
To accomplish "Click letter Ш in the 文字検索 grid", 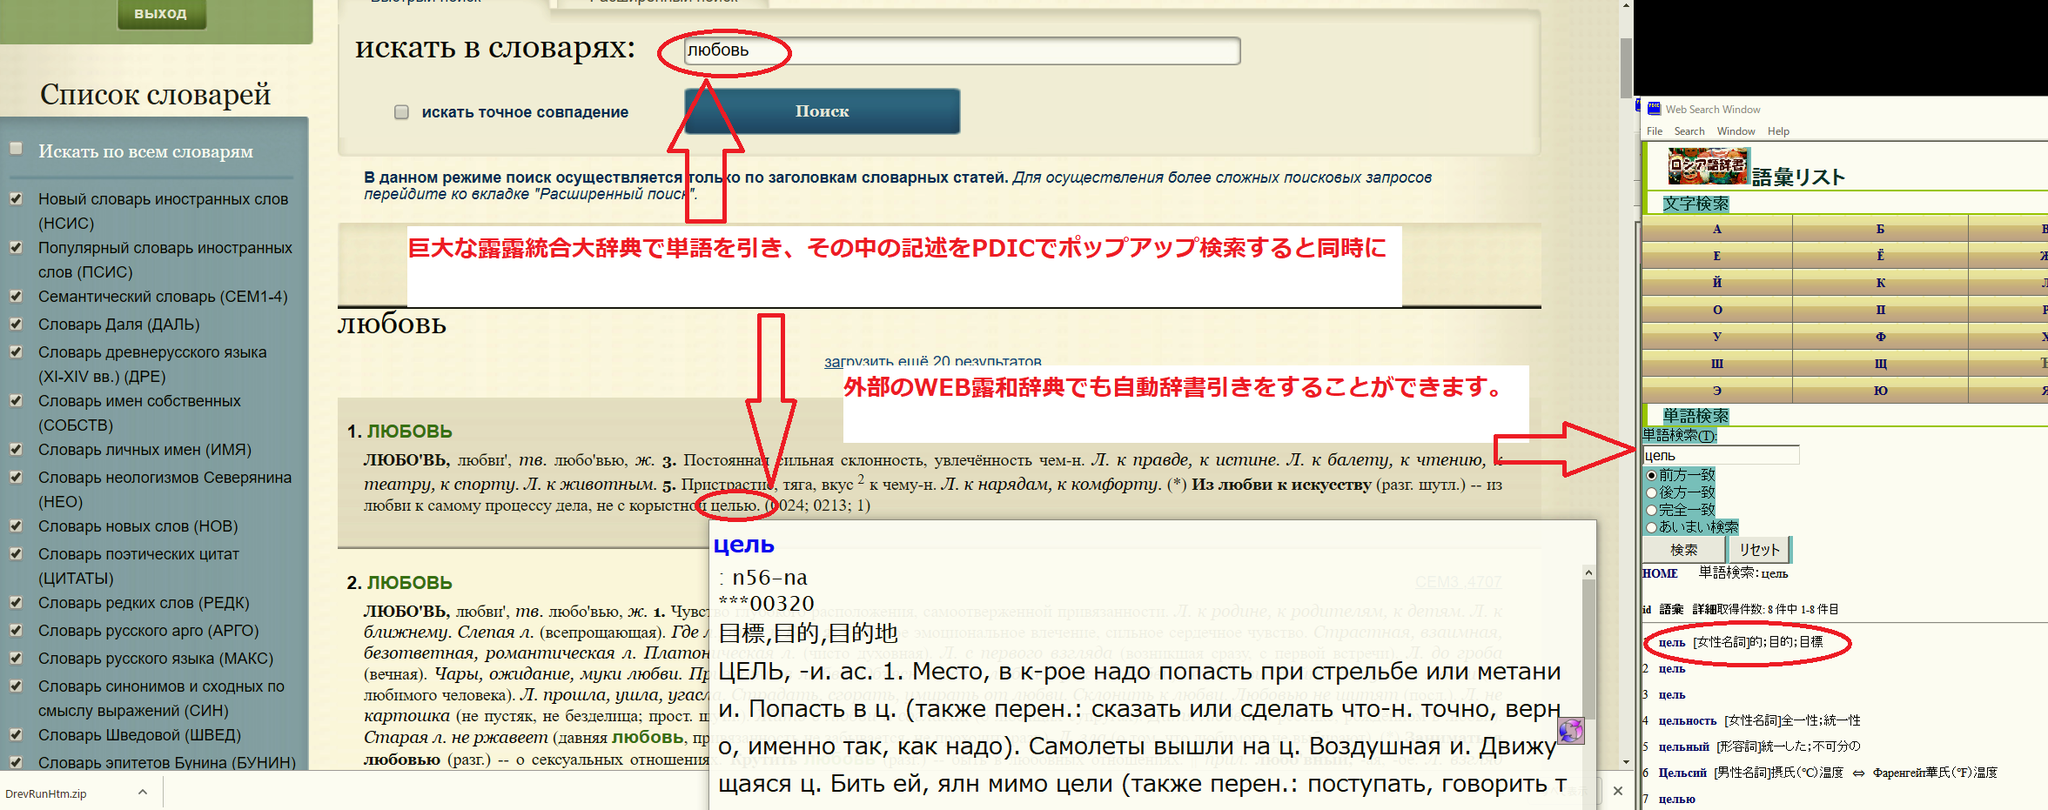I will click(1717, 364).
